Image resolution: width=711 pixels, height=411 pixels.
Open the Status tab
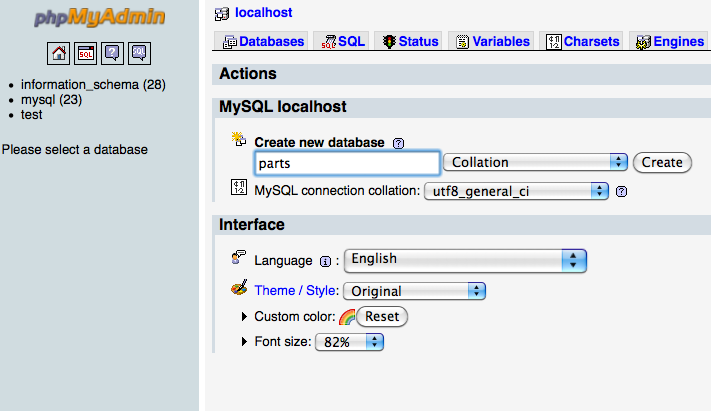coord(410,41)
